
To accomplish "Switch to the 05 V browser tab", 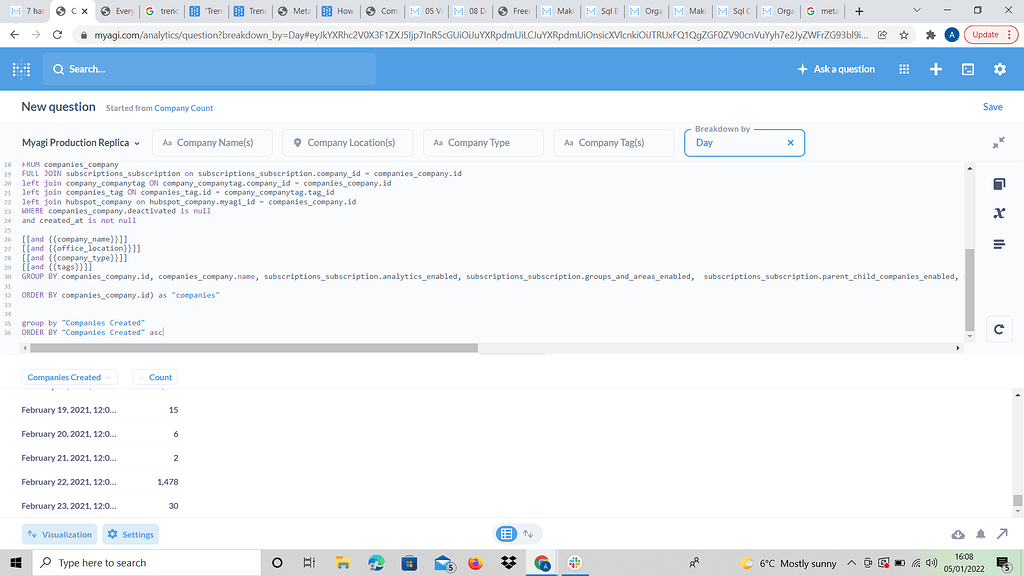I will pos(426,11).
